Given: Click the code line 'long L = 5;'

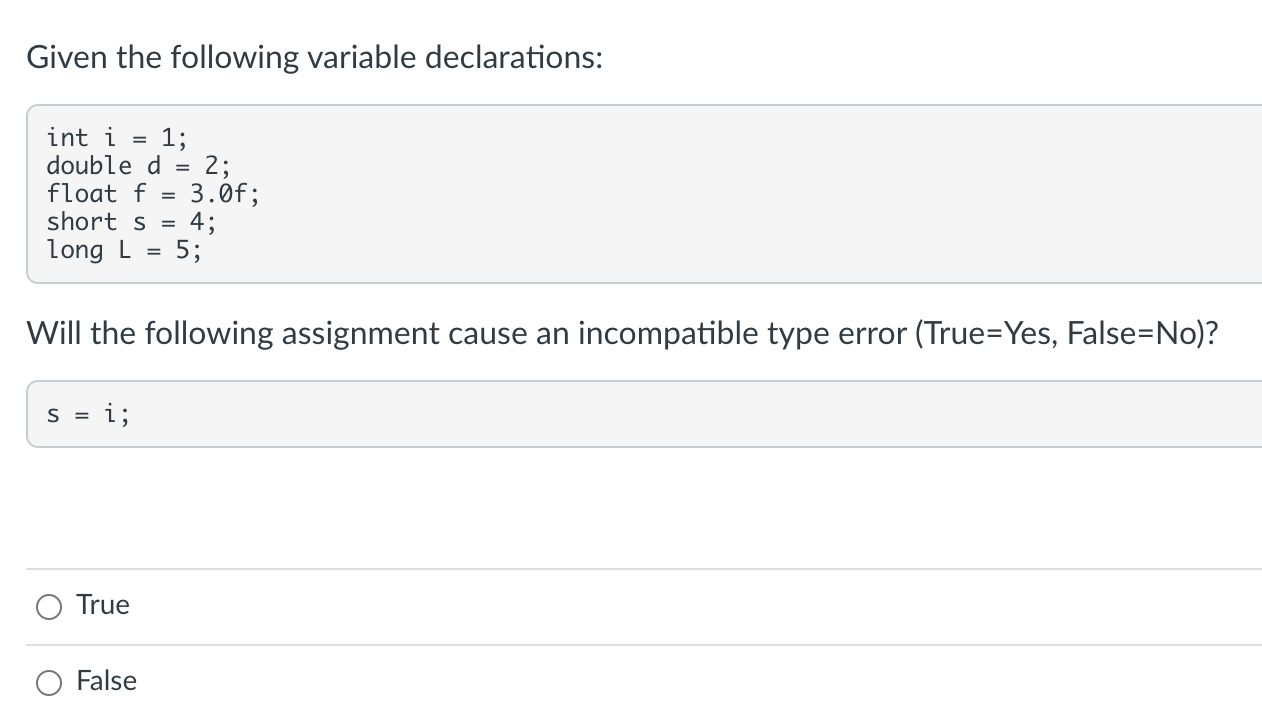Looking at the screenshot, I should point(123,250).
